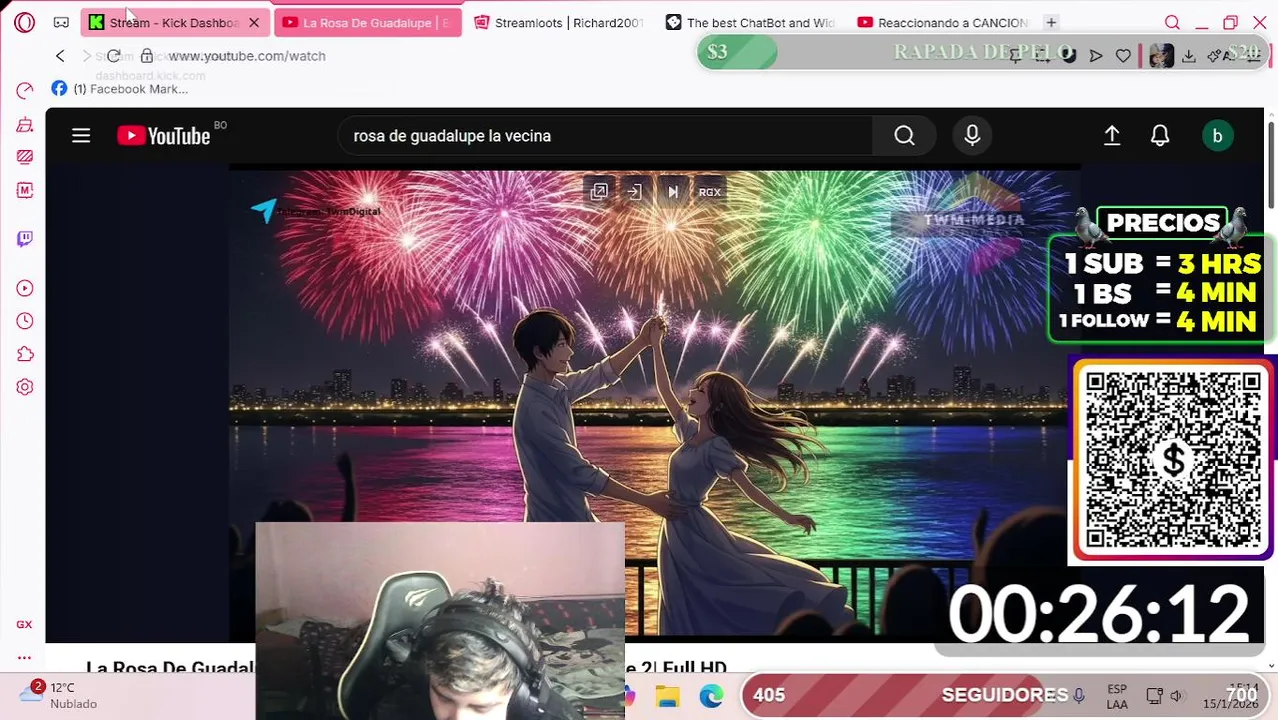1278x720 pixels.
Task: Open the tab search magnifier
Action: [1172, 22]
